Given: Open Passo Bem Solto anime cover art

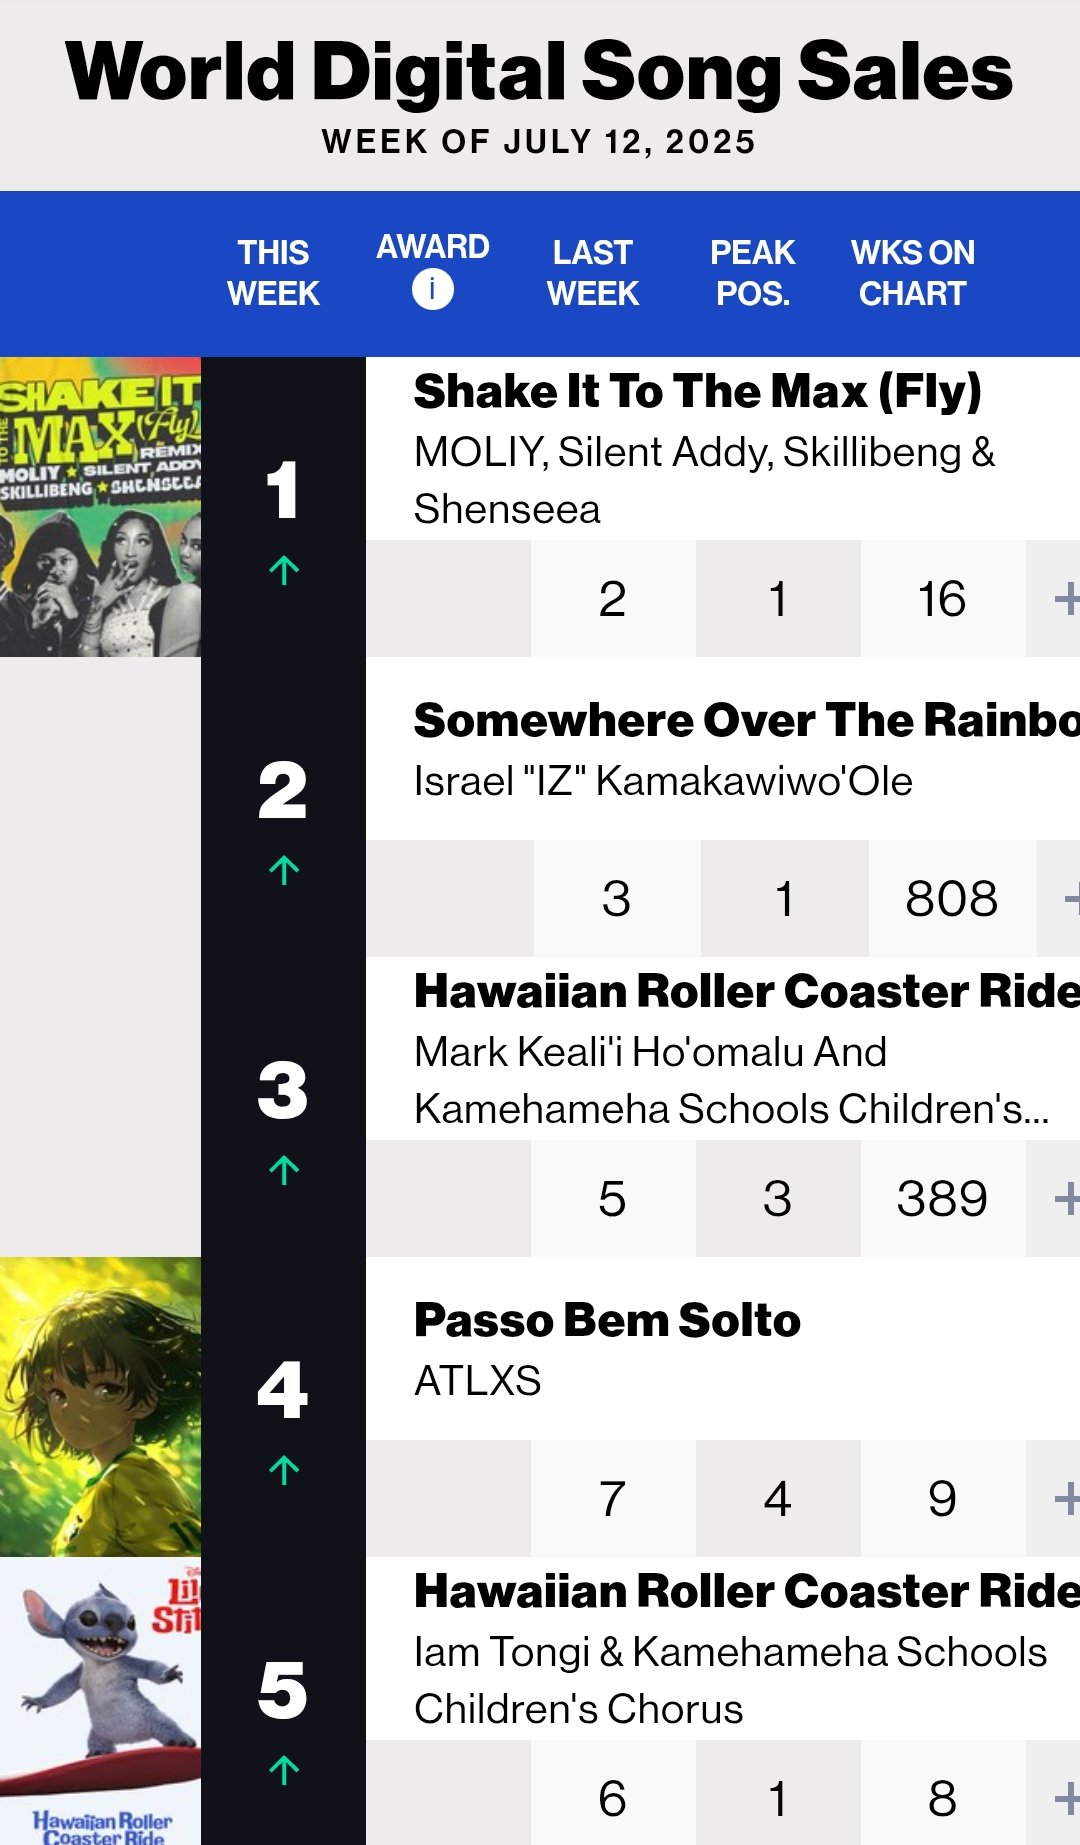Looking at the screenshot, I should [x=100, y=1407].
